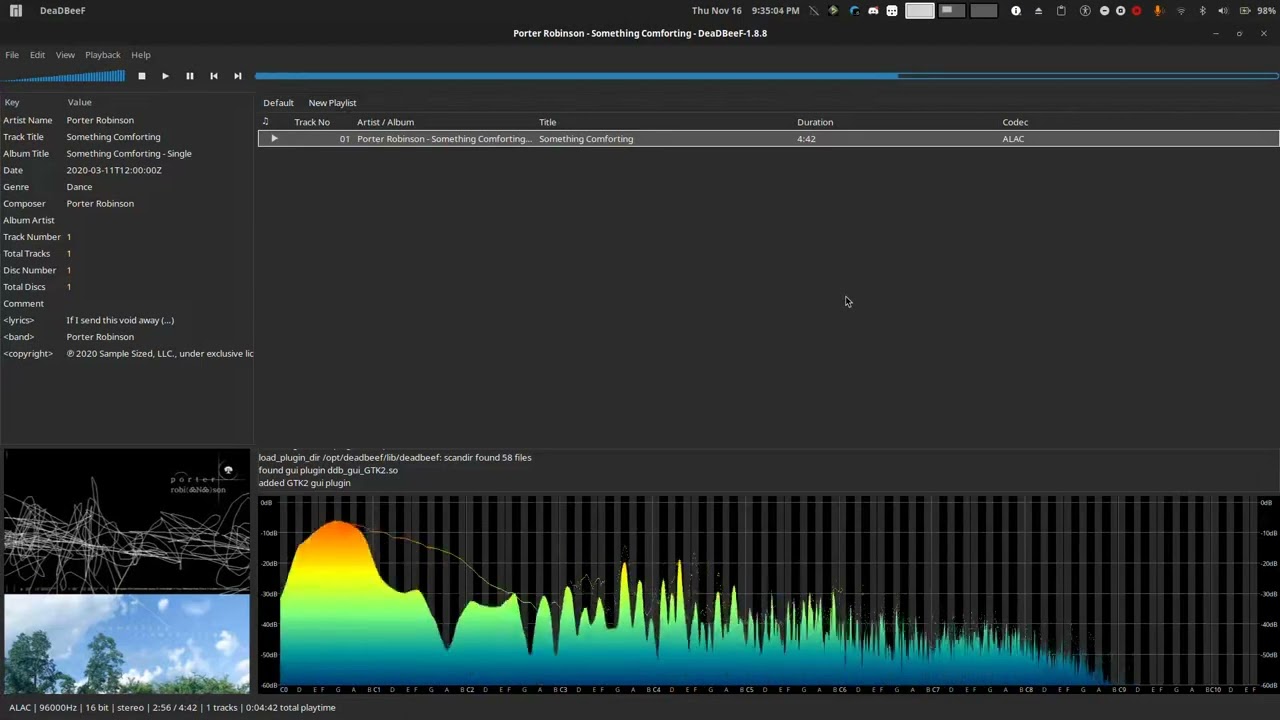
Task: Select the copyright value '℗ 2020 Sample Sized, LLC.'
Action: click(x=160, y=354)
